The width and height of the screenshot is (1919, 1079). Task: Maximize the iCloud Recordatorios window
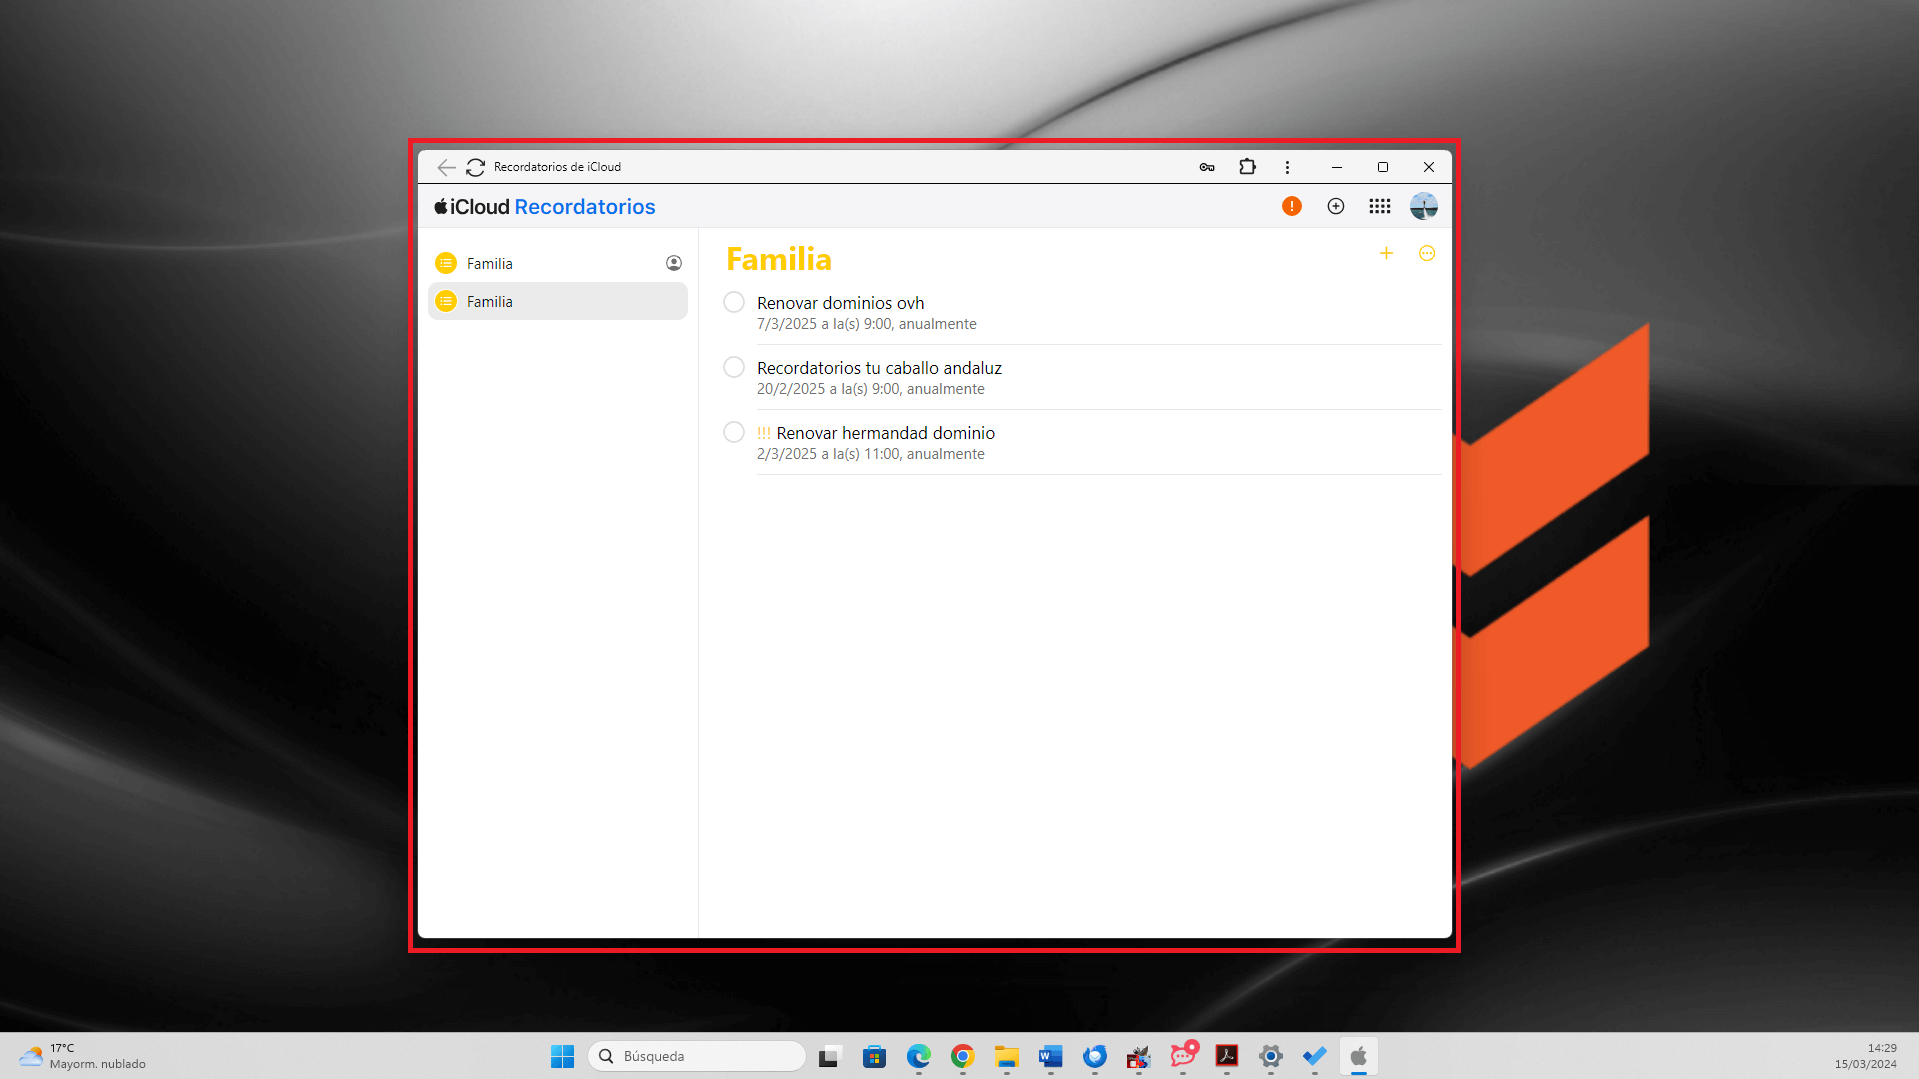point(1382,167)
